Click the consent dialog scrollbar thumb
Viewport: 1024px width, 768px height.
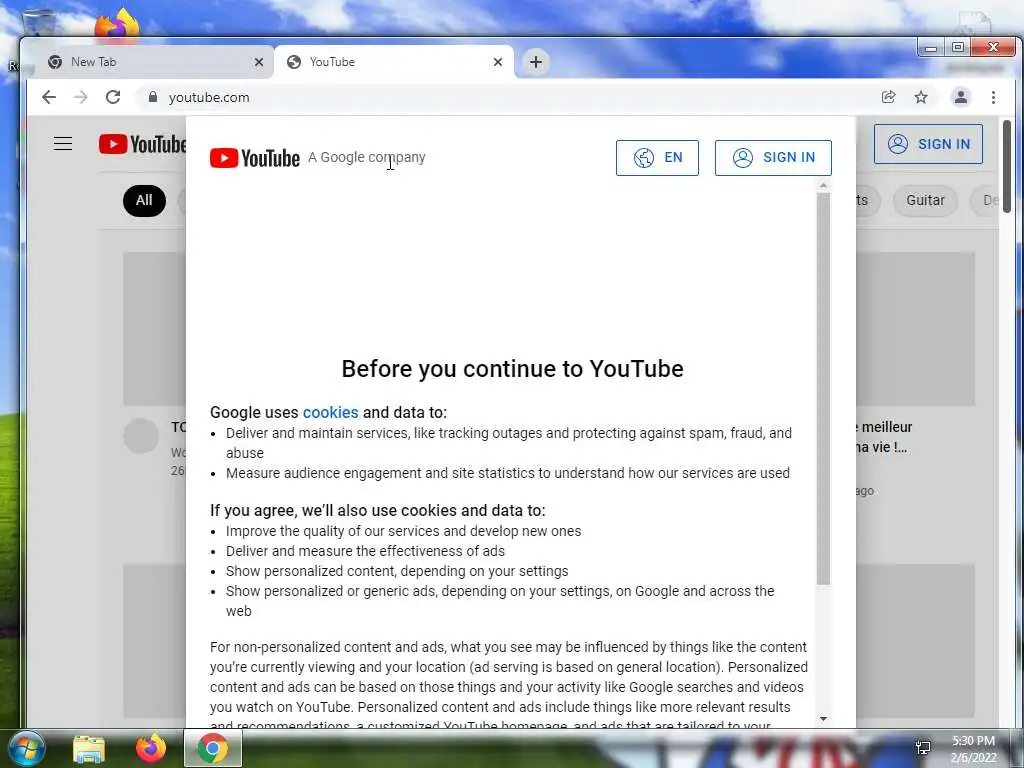824,389
